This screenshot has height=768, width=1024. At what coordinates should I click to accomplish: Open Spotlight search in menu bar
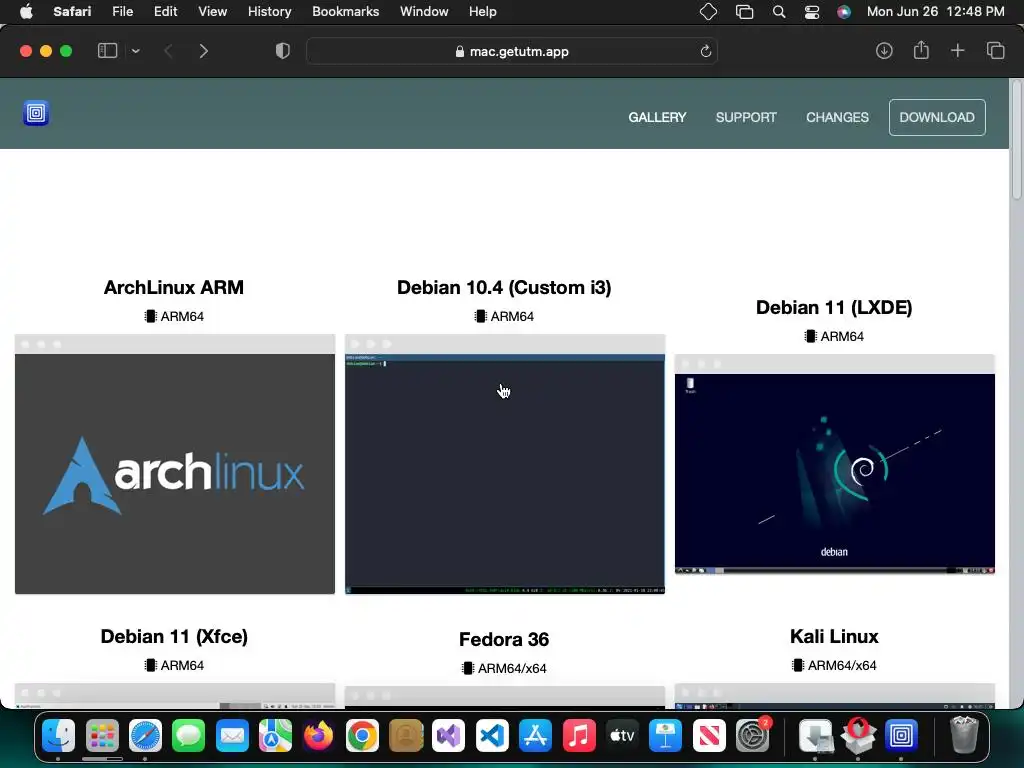[778, 12]
